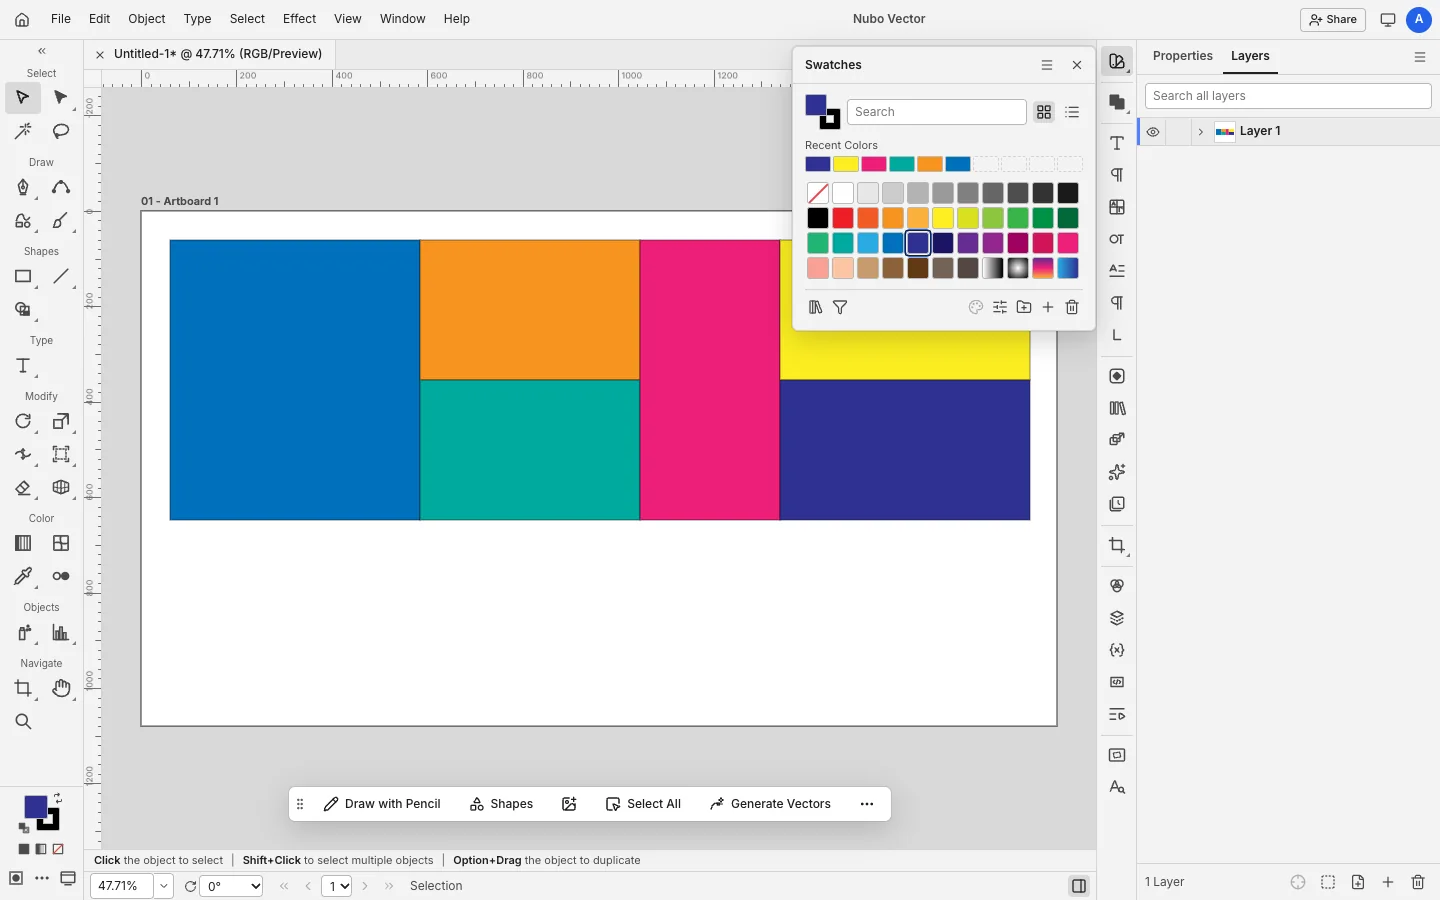Set fill to None in toolbar
This screenshot has width=1440, height=900.
coord(58,849)
